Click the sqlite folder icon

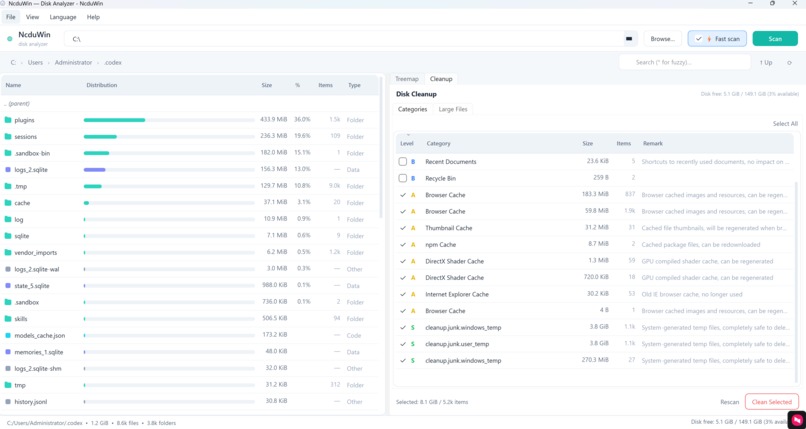(x=8, y=236)
